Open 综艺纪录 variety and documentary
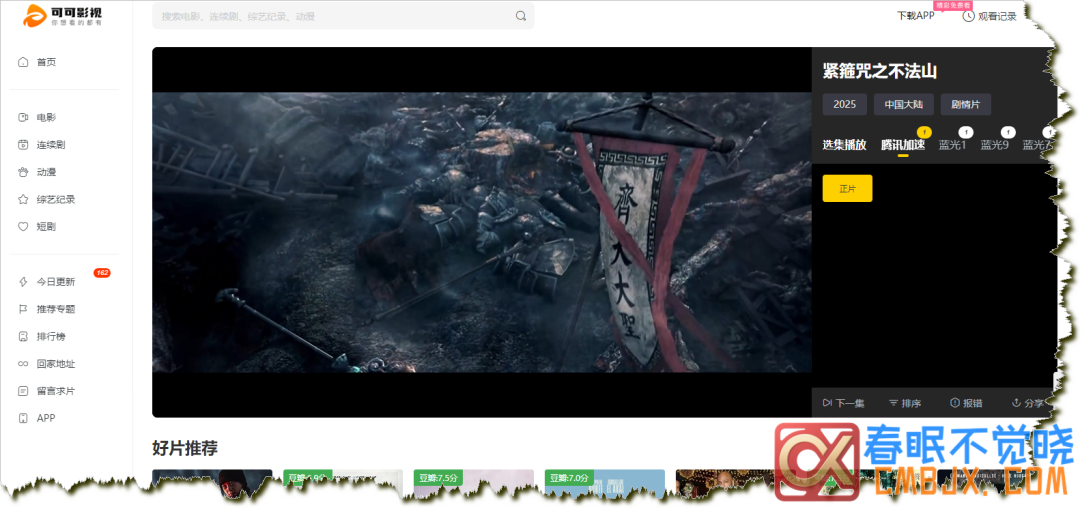 [x=56, y=199]
